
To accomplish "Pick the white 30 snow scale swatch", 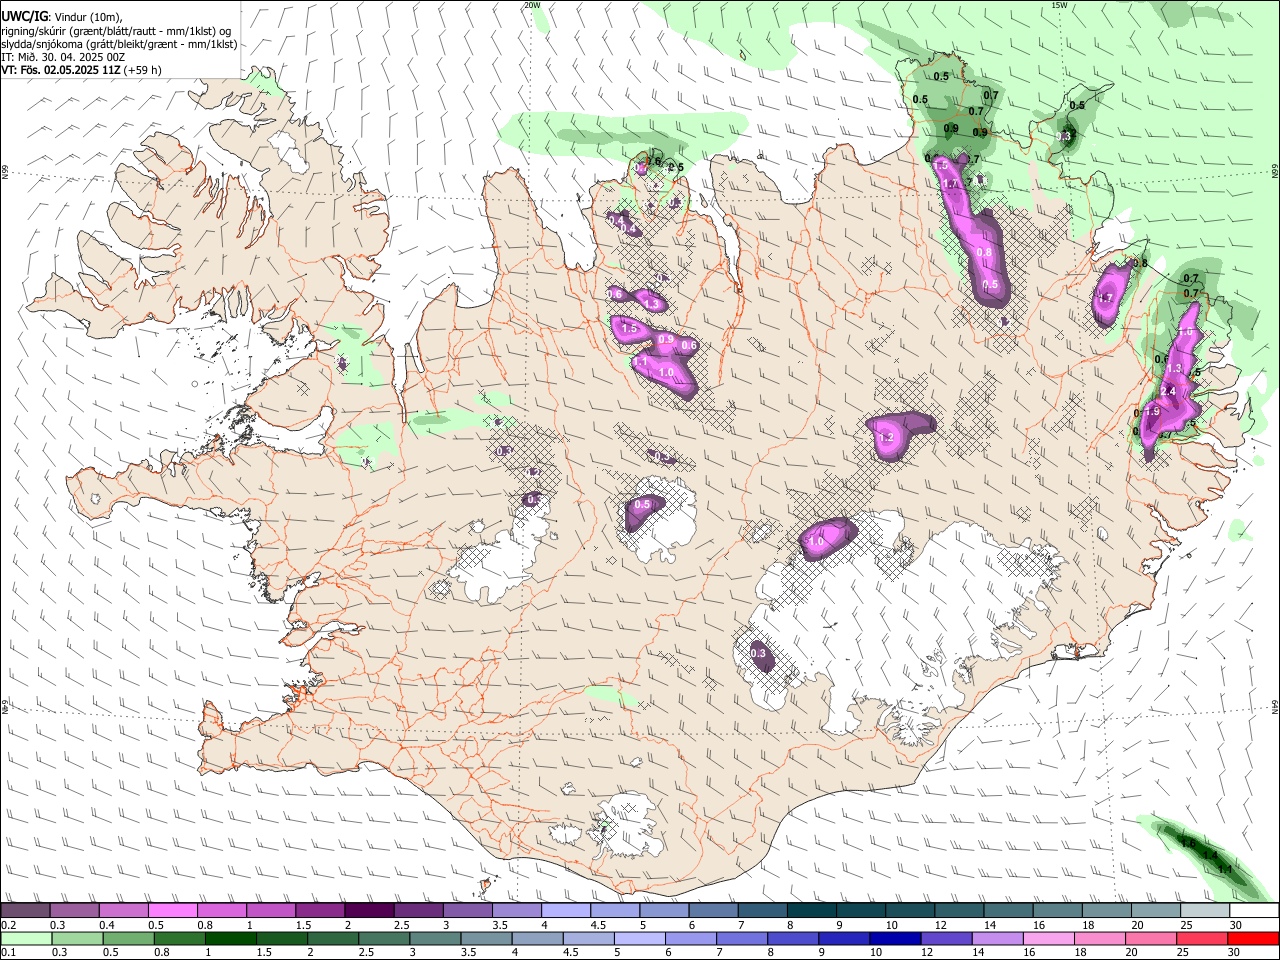I will coord(1254,910).
